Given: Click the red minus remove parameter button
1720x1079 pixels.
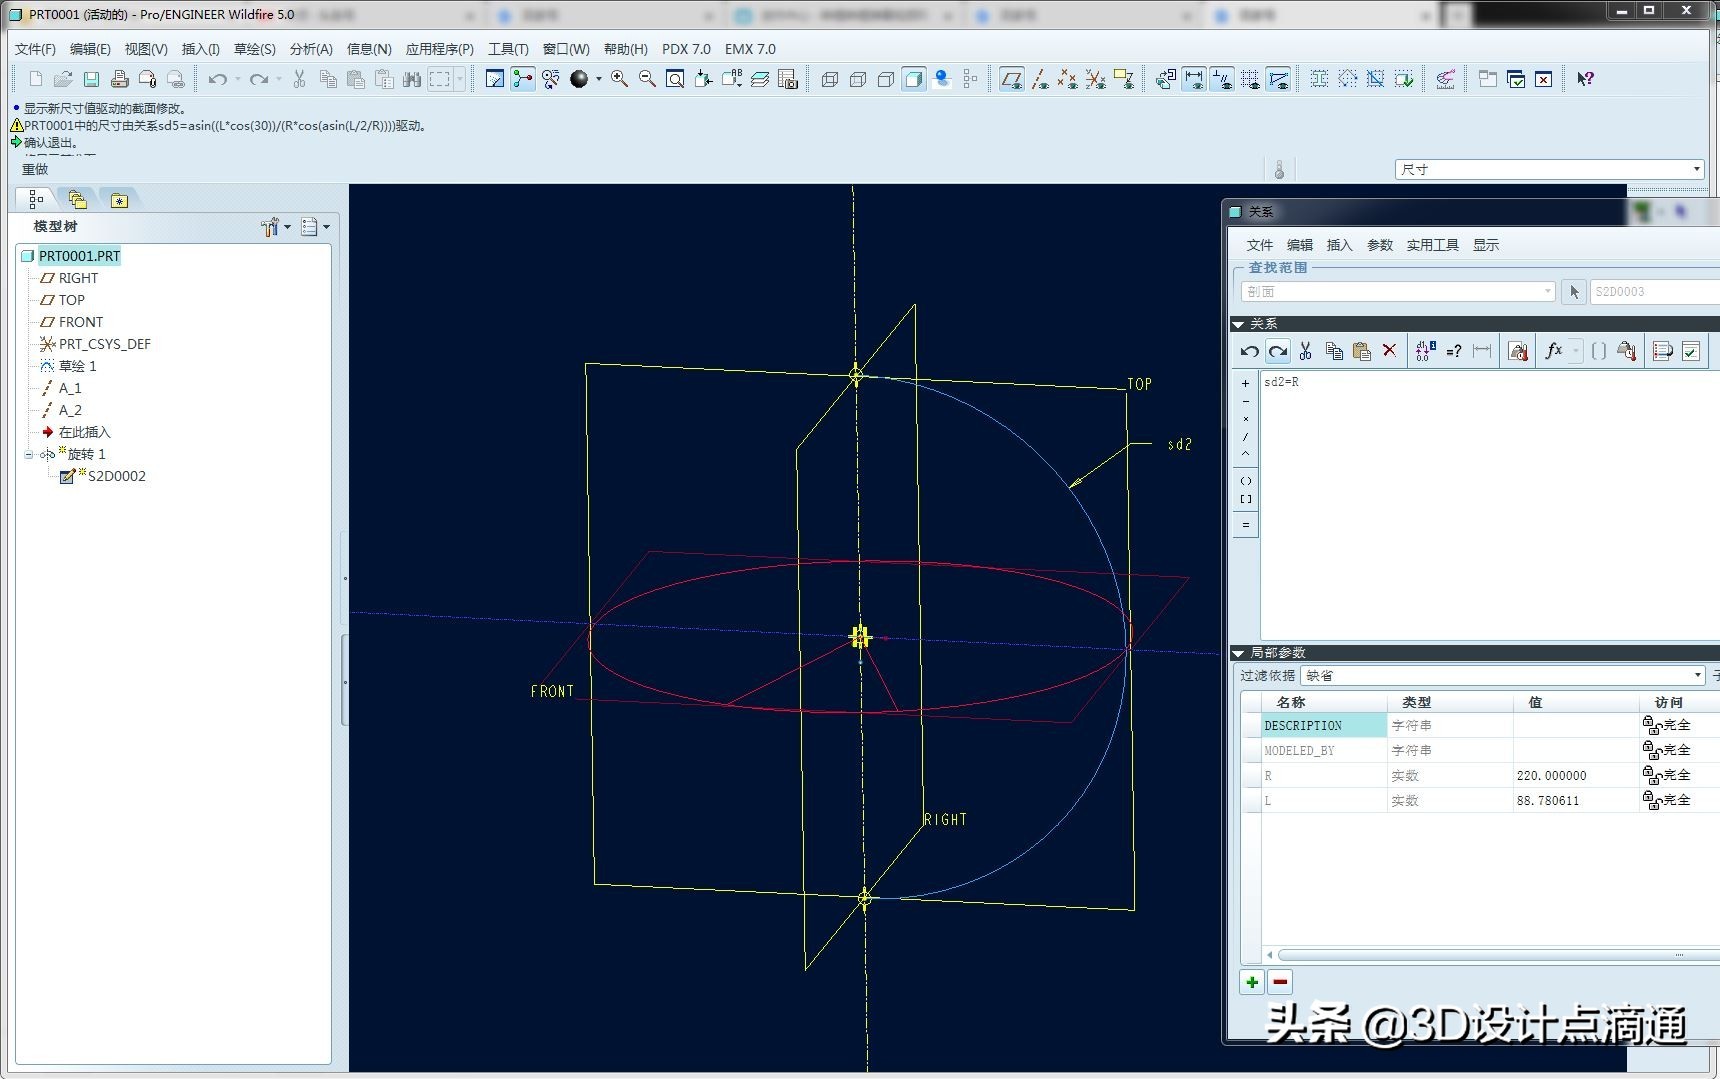Looking at the screenshot, I should point(1280,982).
